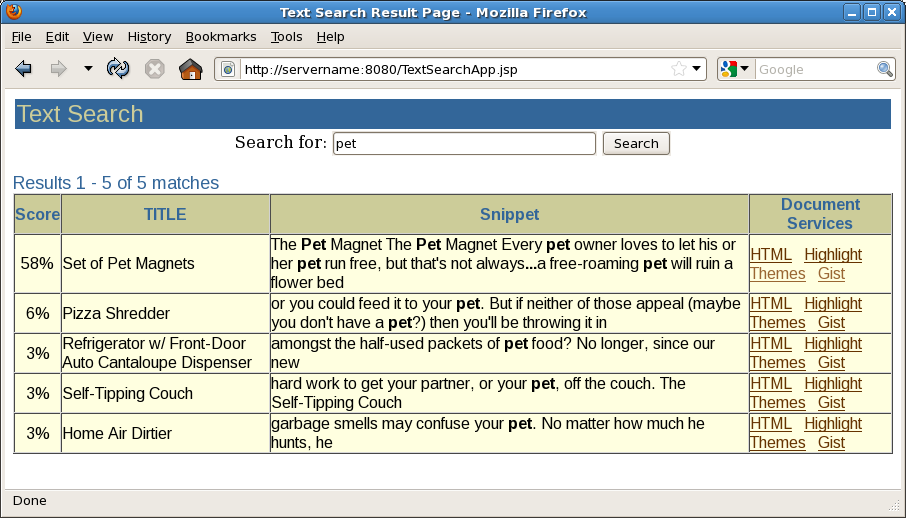
Task: Click the page icon in address bar
Action: [x=228, y=70]
